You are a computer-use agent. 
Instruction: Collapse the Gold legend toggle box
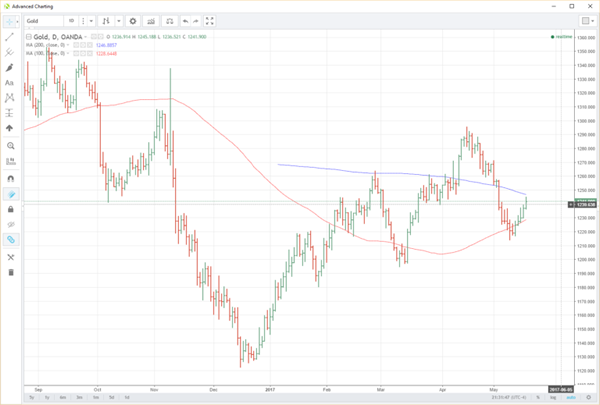coord(29,37)
